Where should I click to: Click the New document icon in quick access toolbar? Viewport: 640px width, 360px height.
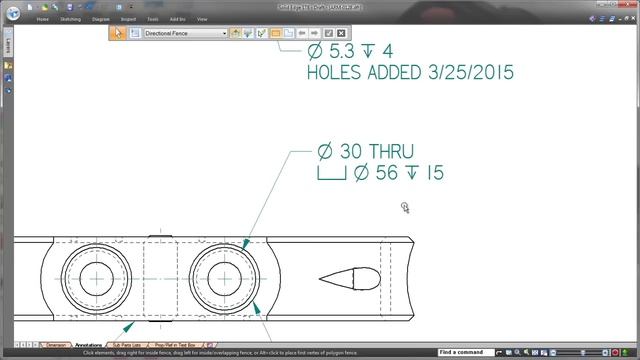tap(30, 7)
